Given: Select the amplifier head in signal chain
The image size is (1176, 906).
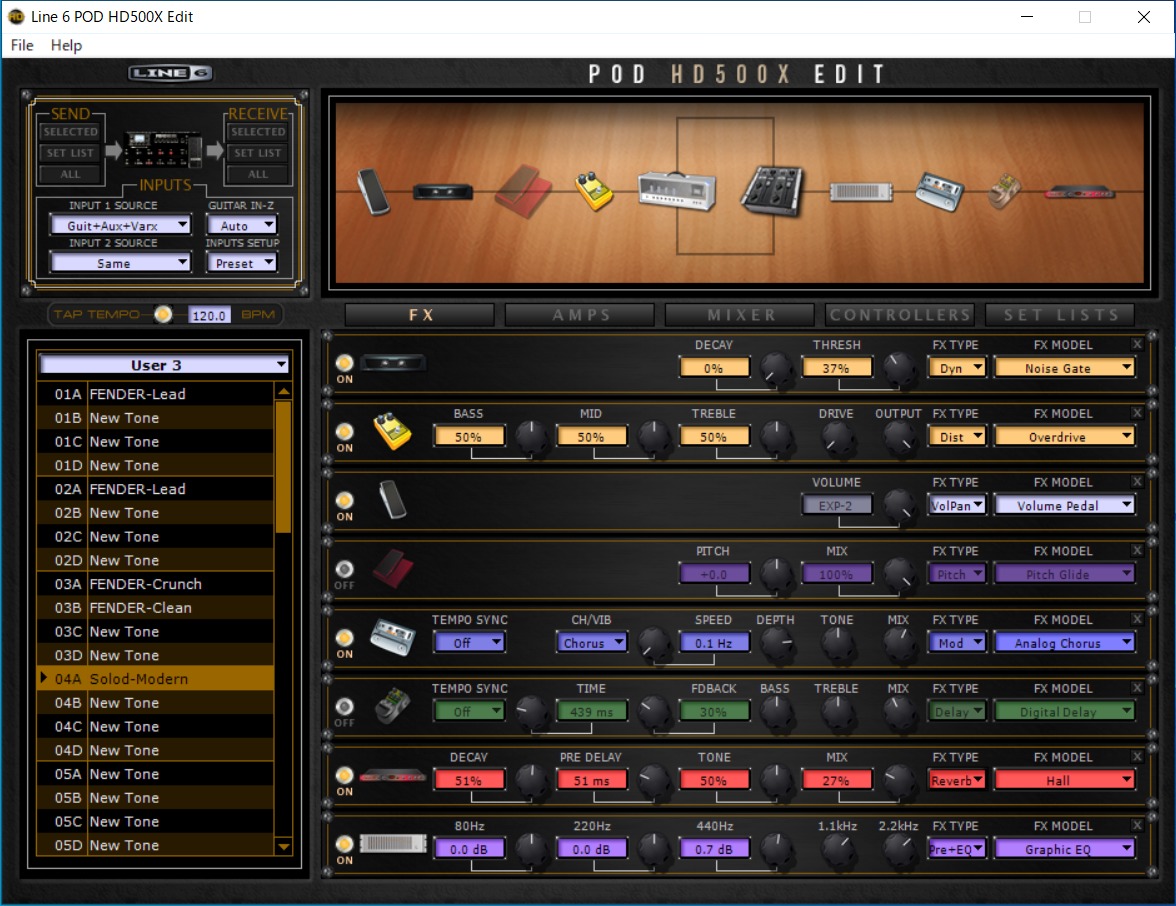Looking at the screenshot, I should (x=676, y=190).
